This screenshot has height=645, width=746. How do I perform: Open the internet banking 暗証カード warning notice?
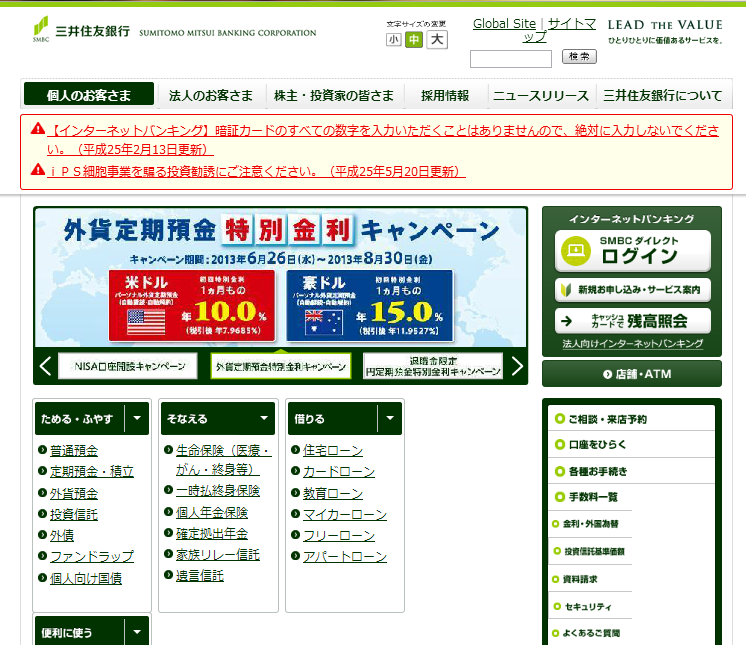pos(383,139)
